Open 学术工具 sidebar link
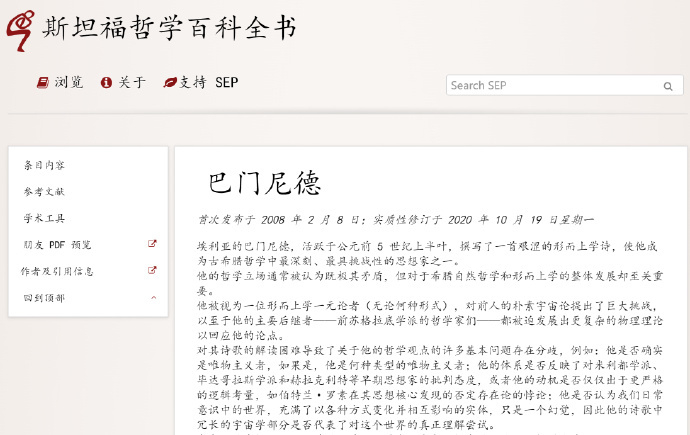The height and width of the screenshot is (435, 690). tap(44, 218)
